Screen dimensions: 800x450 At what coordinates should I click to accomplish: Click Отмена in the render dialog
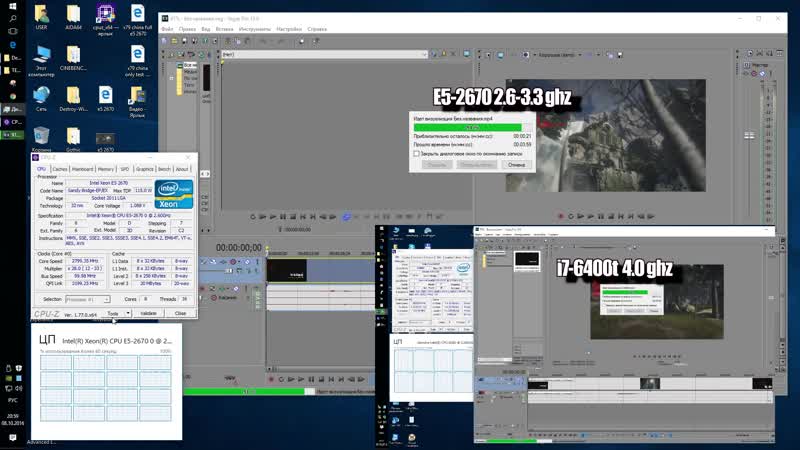[516, 165]
